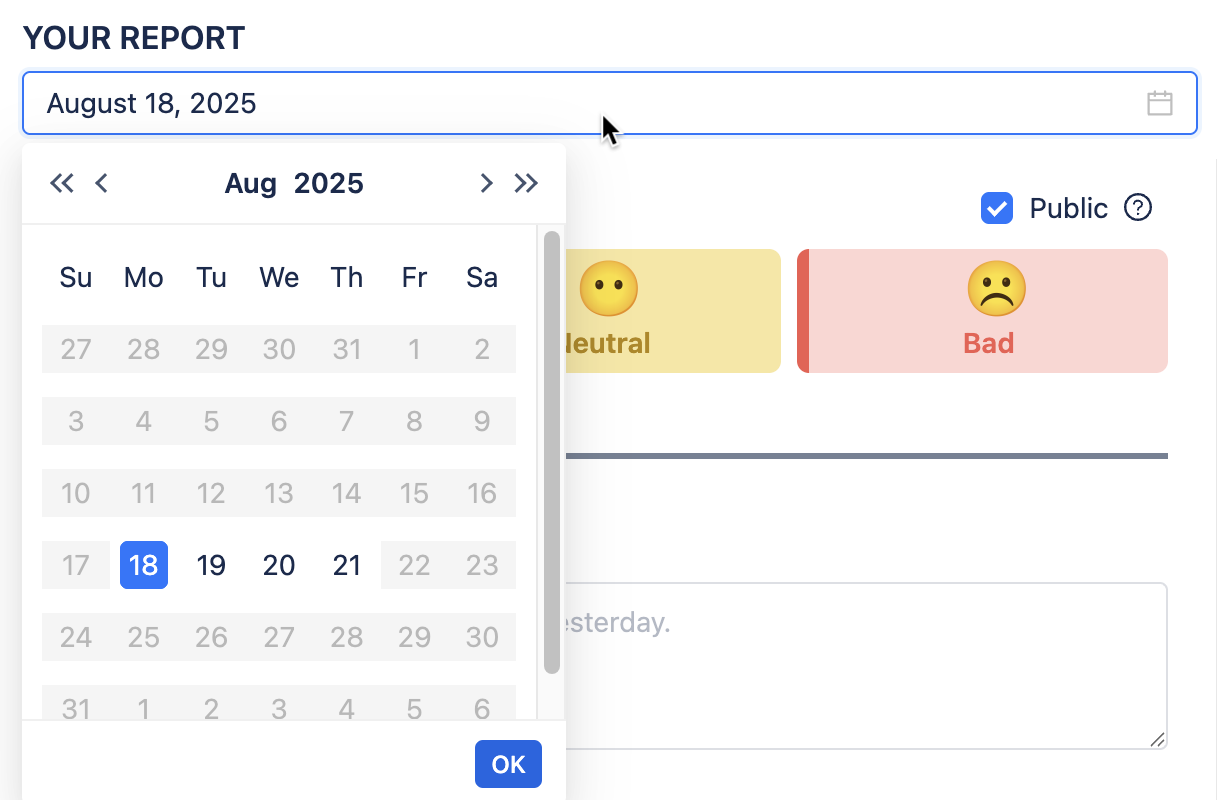
Task: Open the Aug month selector
Action: [250, 184]
